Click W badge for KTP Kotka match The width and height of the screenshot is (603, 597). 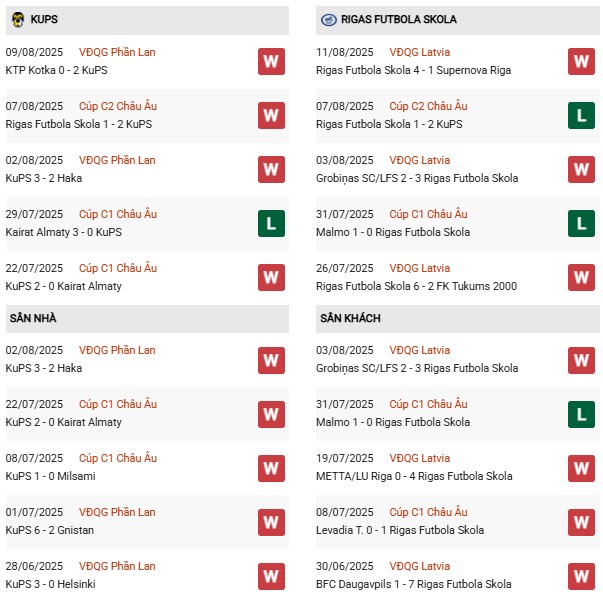(x=271, y=62)
